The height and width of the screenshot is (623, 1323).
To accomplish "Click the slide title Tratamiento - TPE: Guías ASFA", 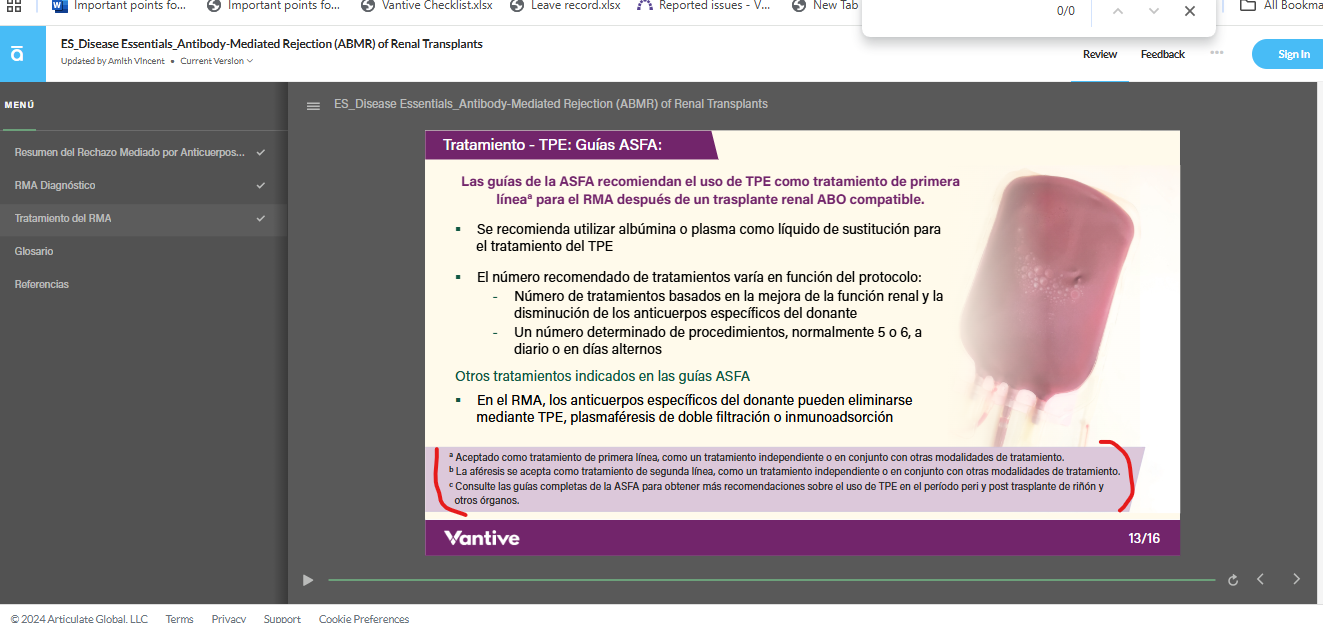I will [x=552, y=145].
